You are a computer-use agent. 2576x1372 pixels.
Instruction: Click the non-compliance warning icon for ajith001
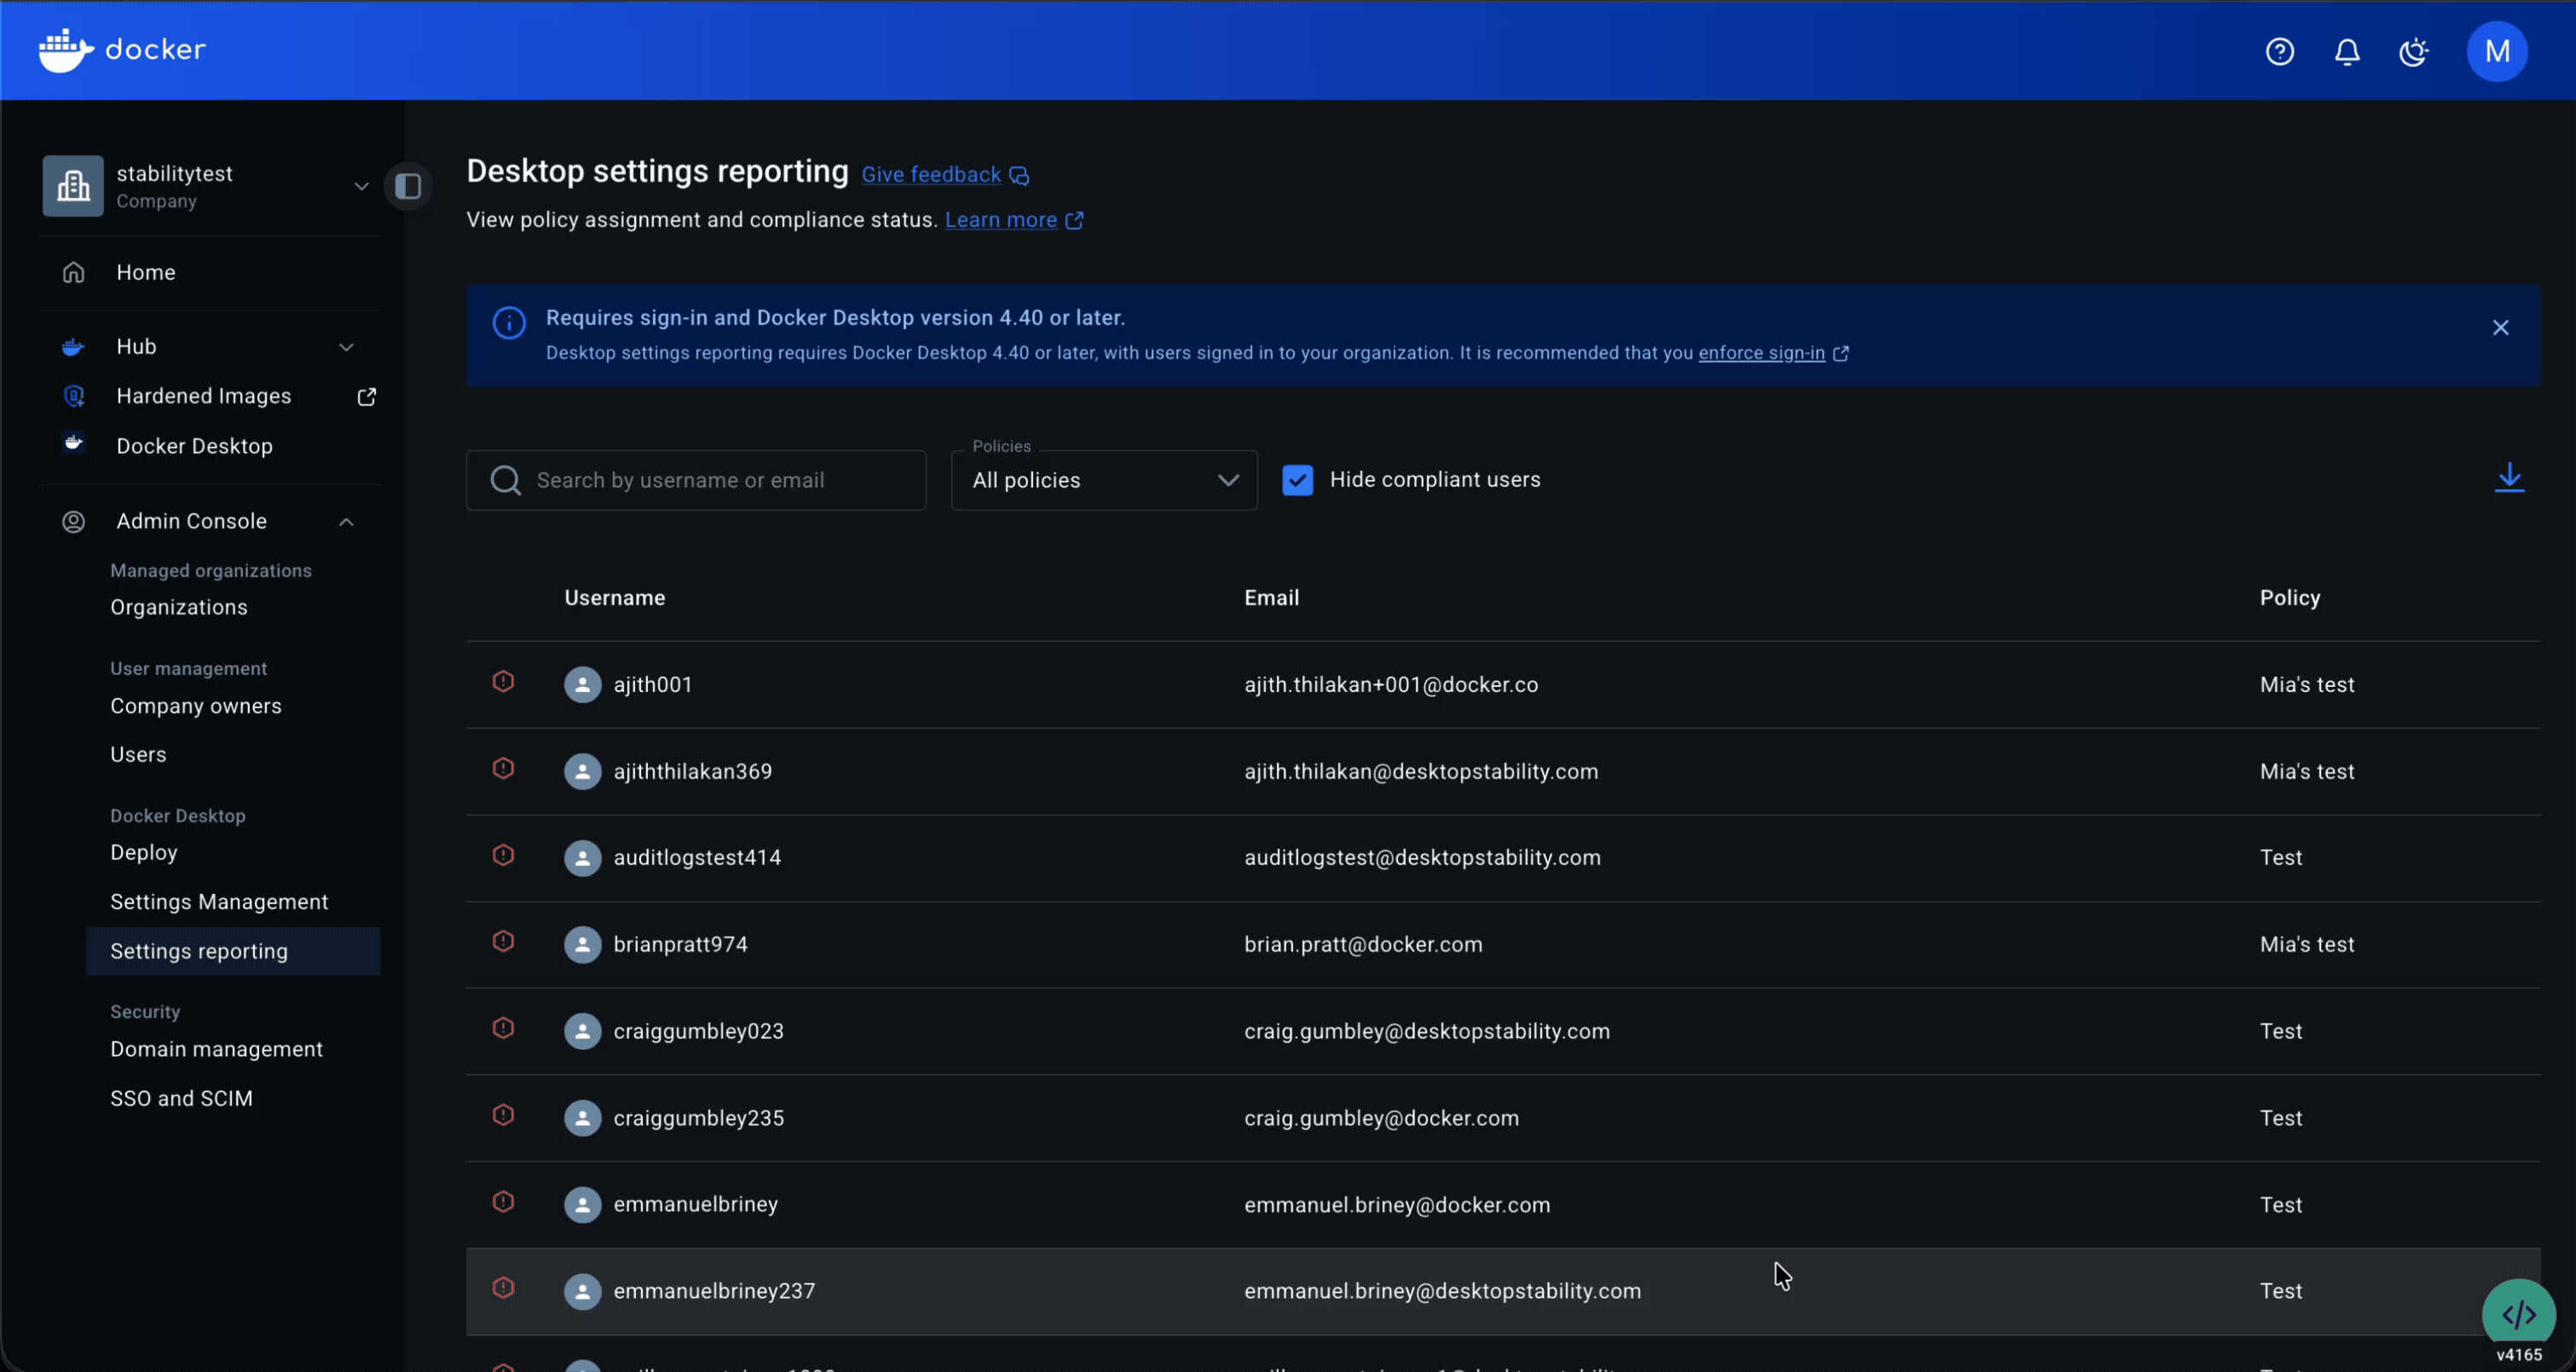tap(503, 682)
